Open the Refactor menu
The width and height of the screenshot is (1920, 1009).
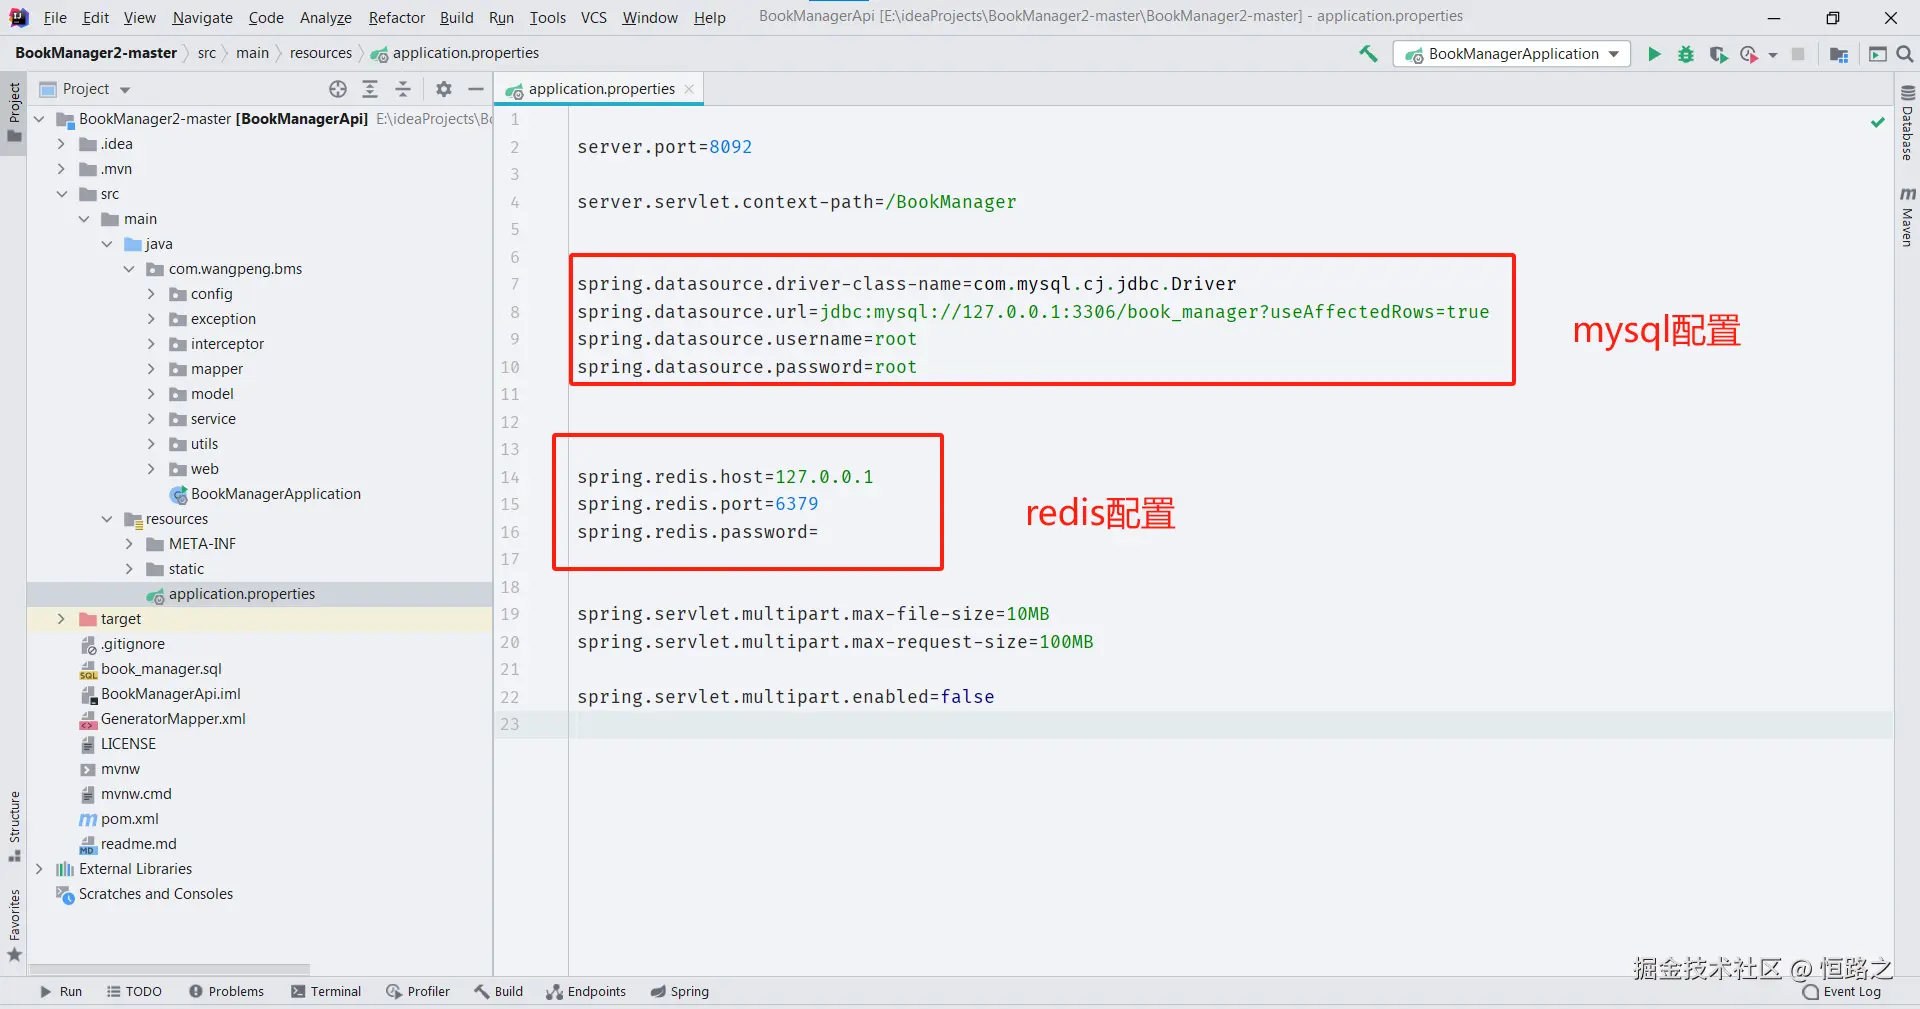click(396, 17)
